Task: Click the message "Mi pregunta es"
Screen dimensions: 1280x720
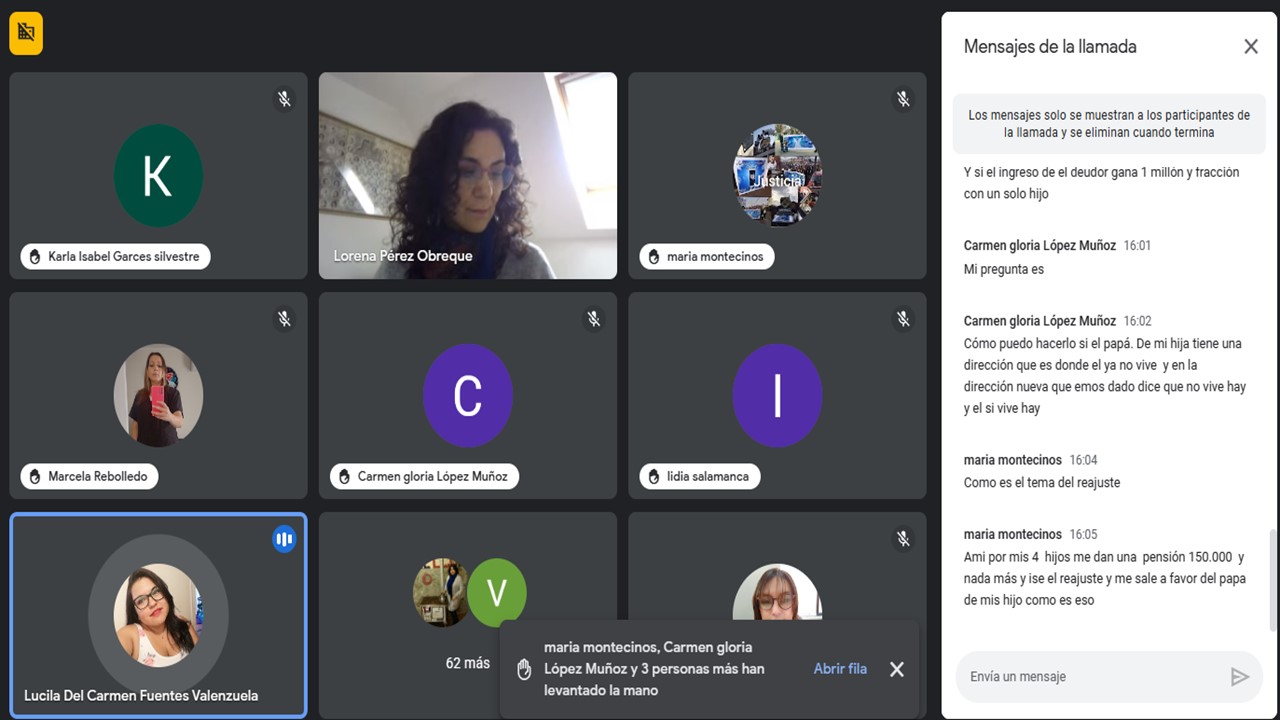Action: point(1004,269)
